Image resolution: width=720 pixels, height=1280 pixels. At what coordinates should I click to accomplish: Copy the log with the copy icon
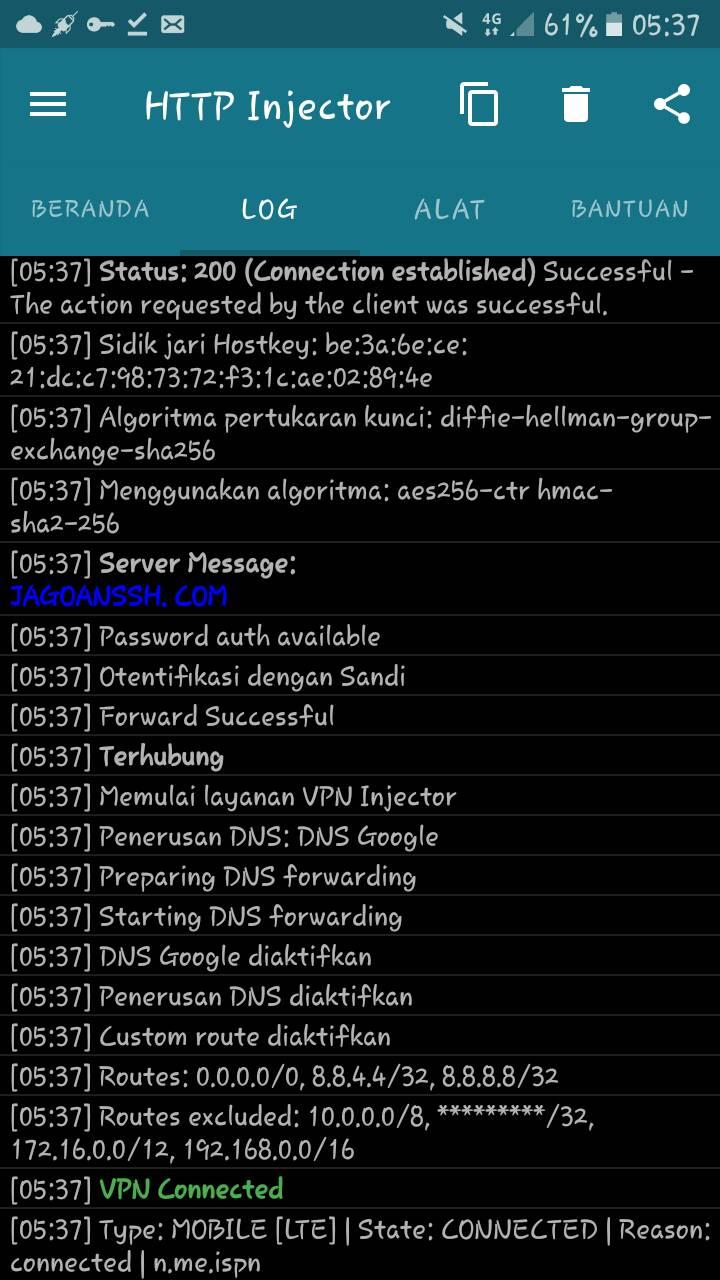click(x=479, y=104)
